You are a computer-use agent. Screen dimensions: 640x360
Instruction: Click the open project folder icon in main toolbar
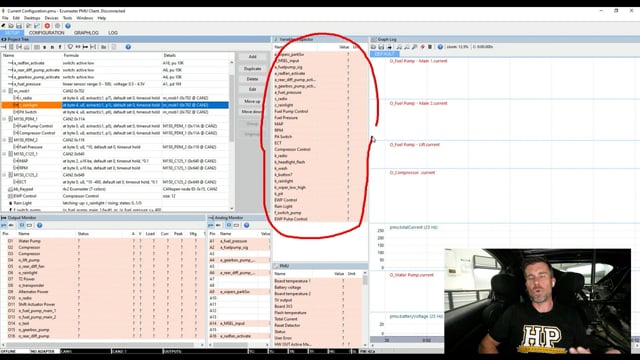tap(11, 26)
